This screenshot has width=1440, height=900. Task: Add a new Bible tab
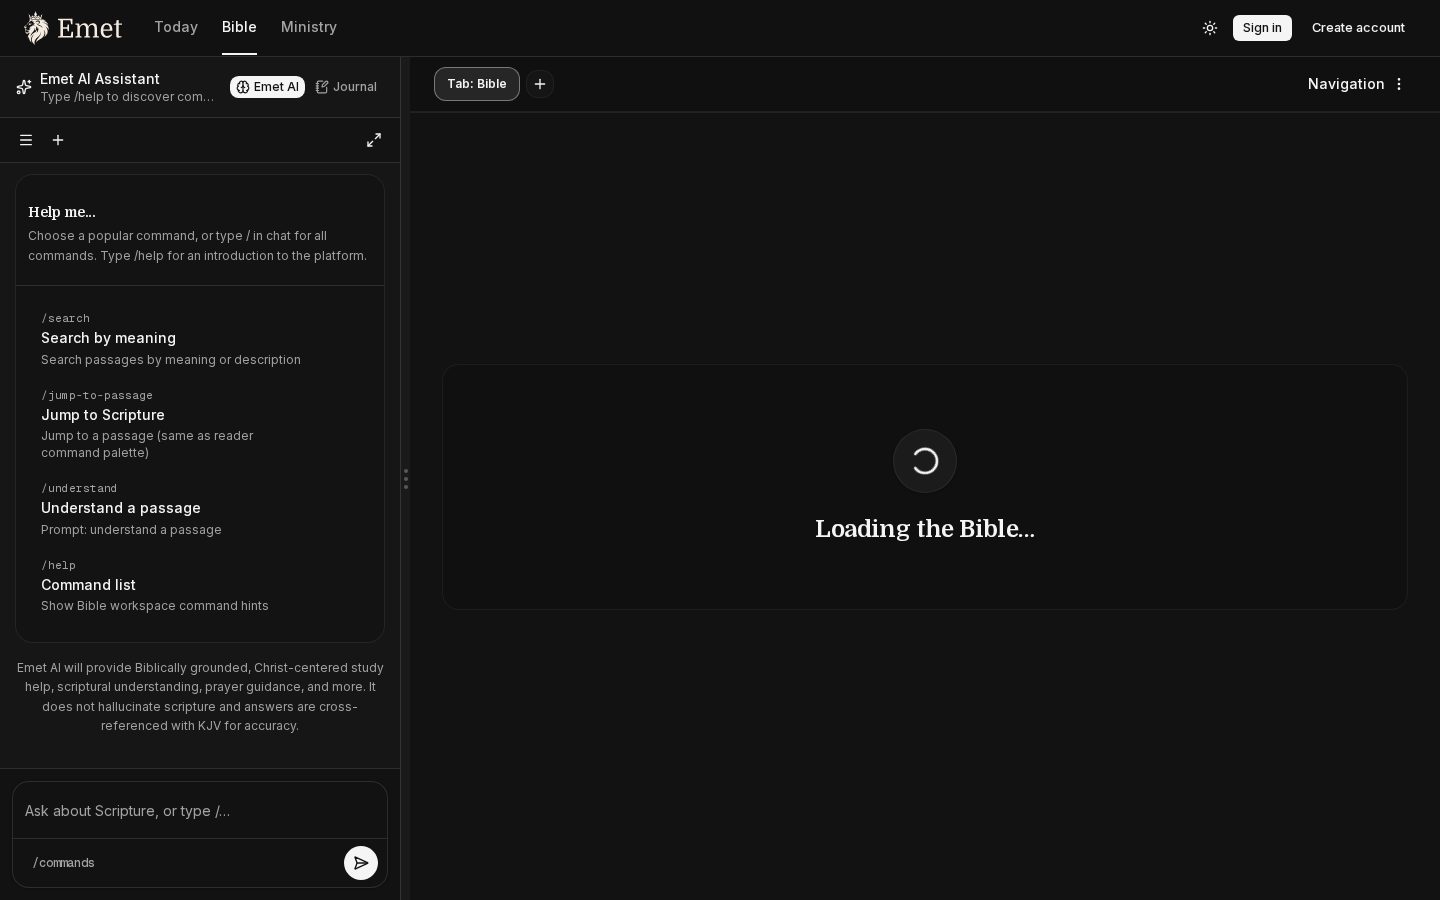click(x=540, y=84)
